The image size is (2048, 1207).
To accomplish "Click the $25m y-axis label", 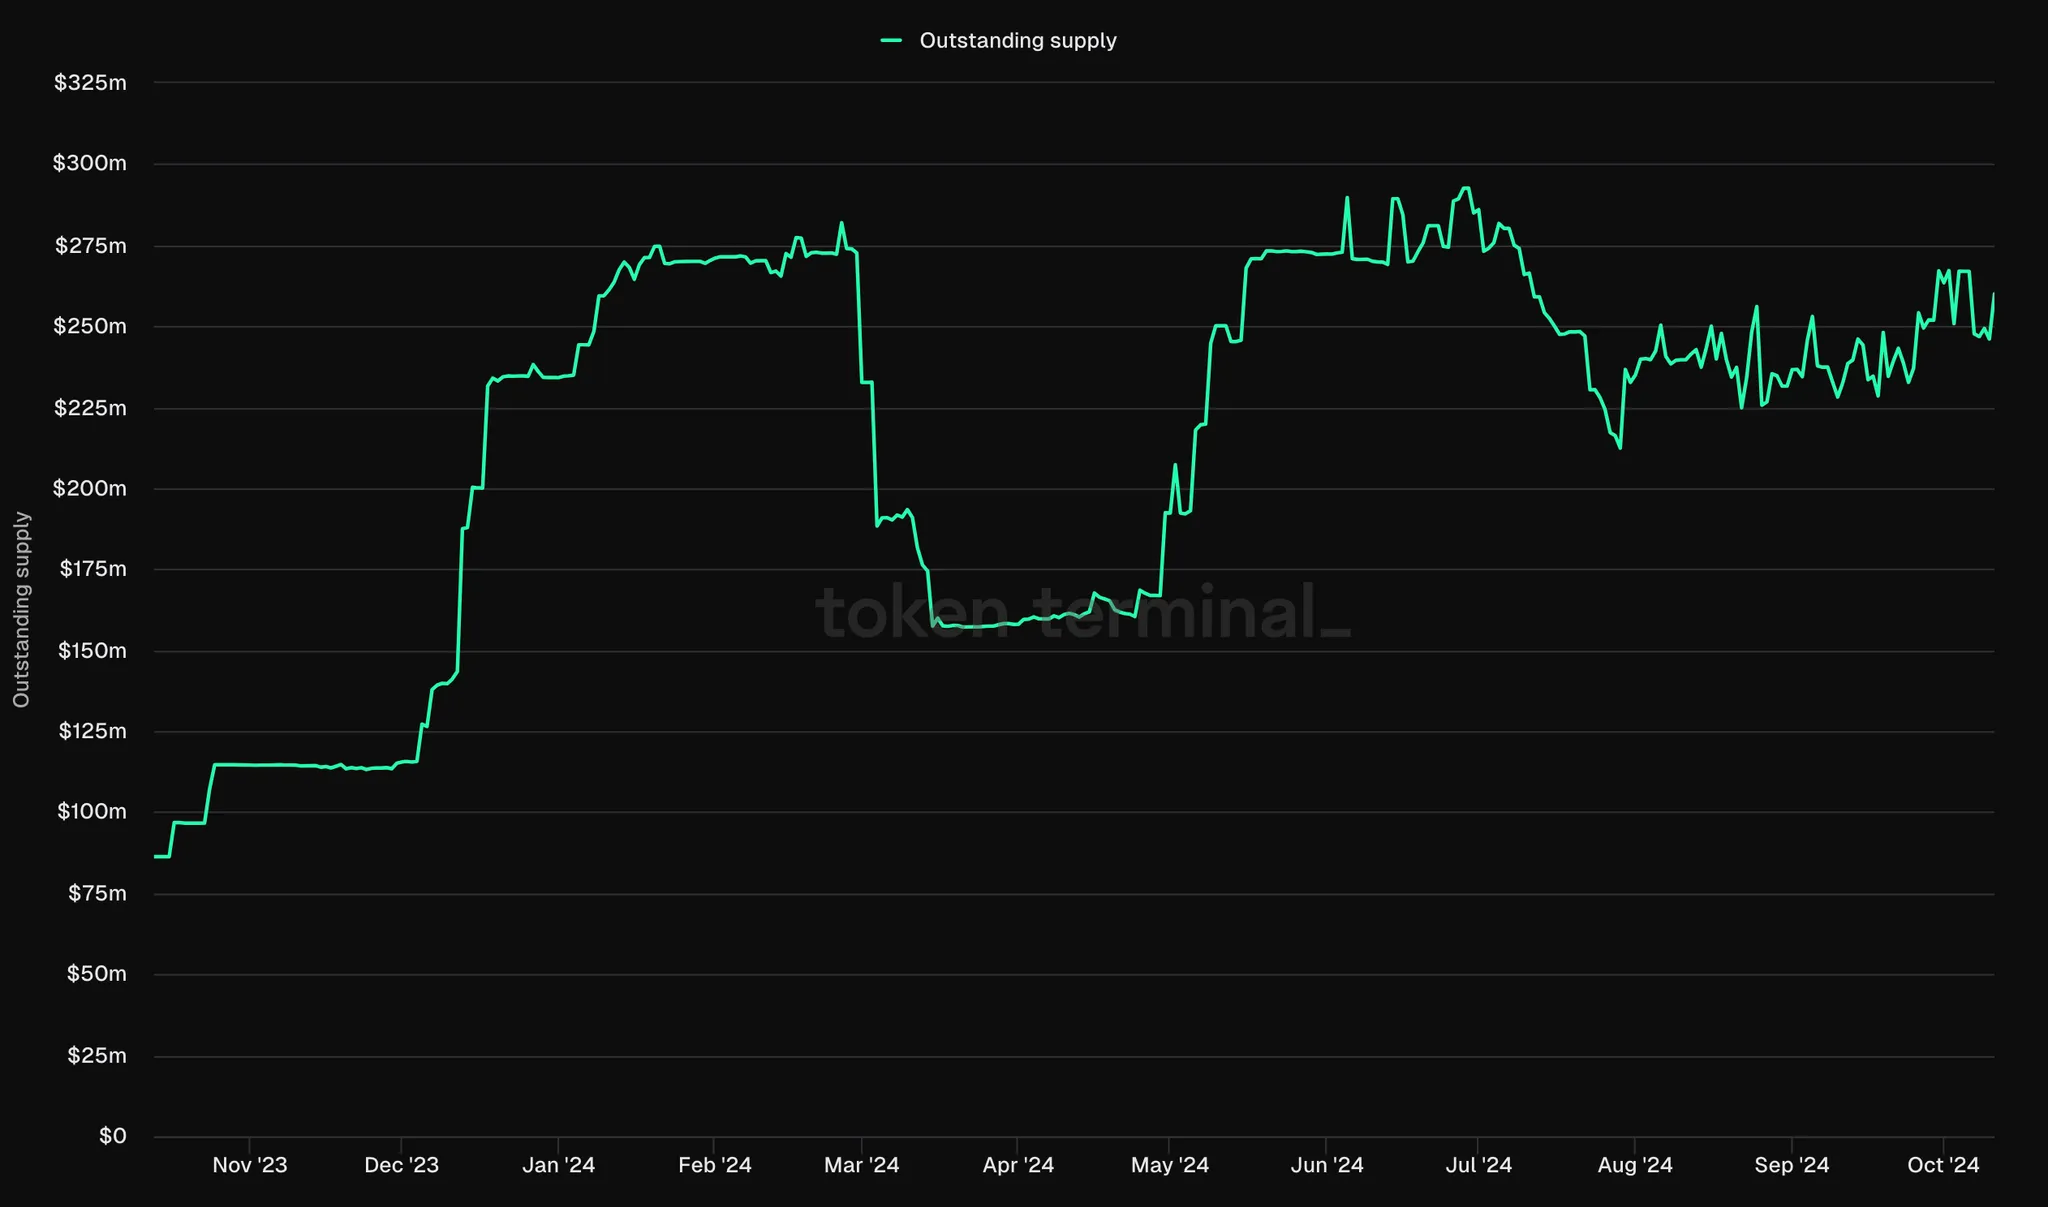I will [97, 1056].
